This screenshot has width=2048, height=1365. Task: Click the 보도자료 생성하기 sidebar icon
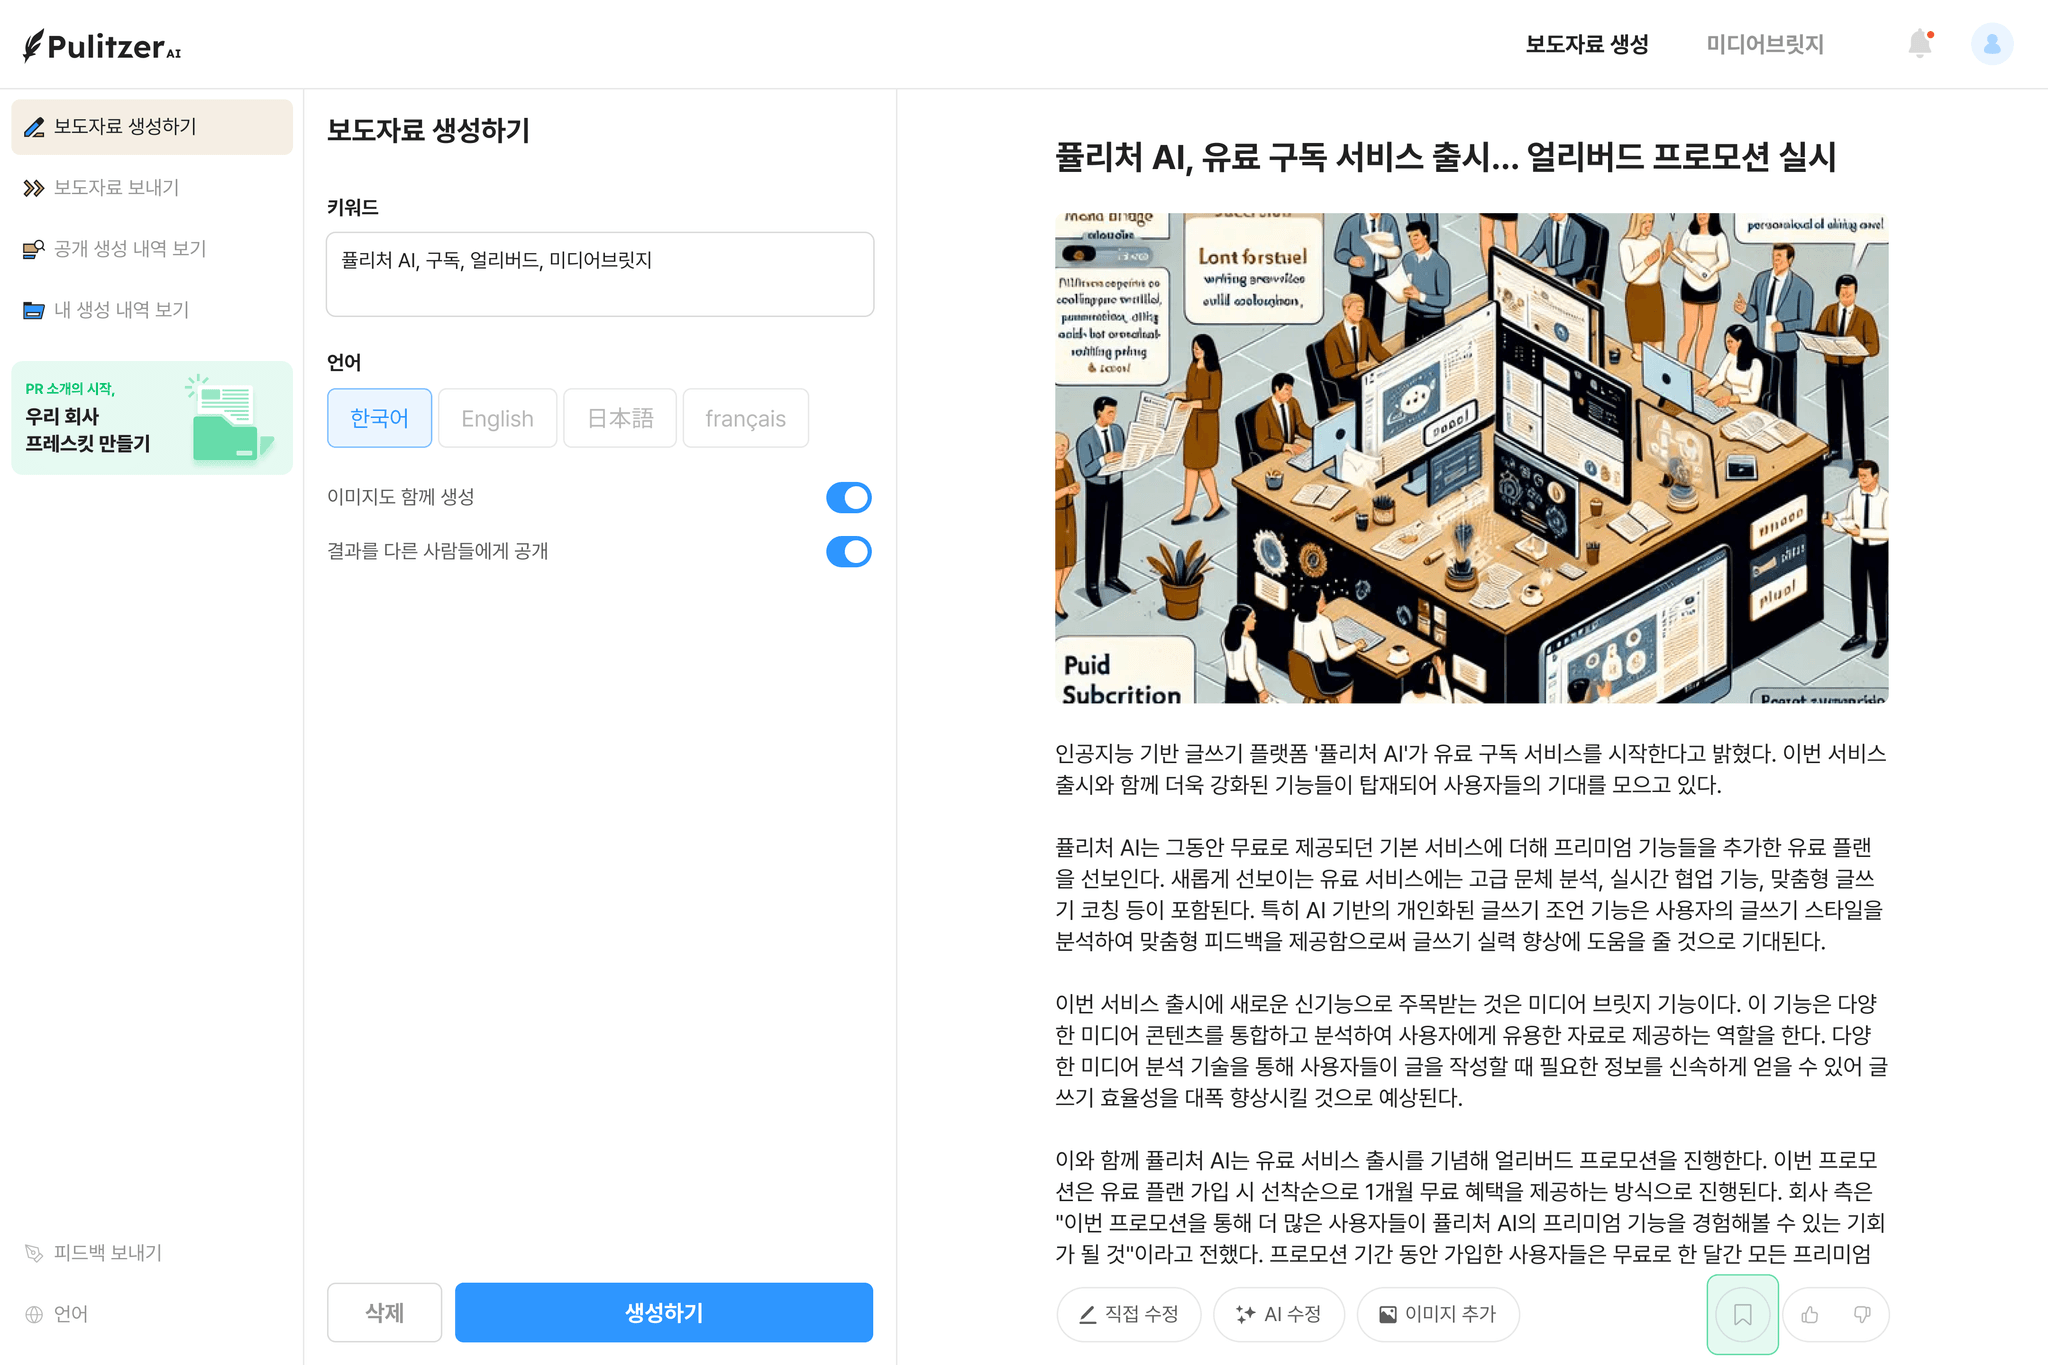pos(32,126)
